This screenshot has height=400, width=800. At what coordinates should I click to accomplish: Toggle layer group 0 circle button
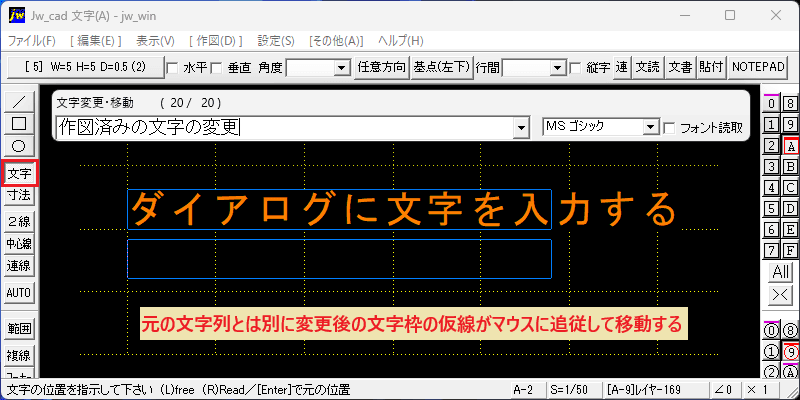coord(772,331)
